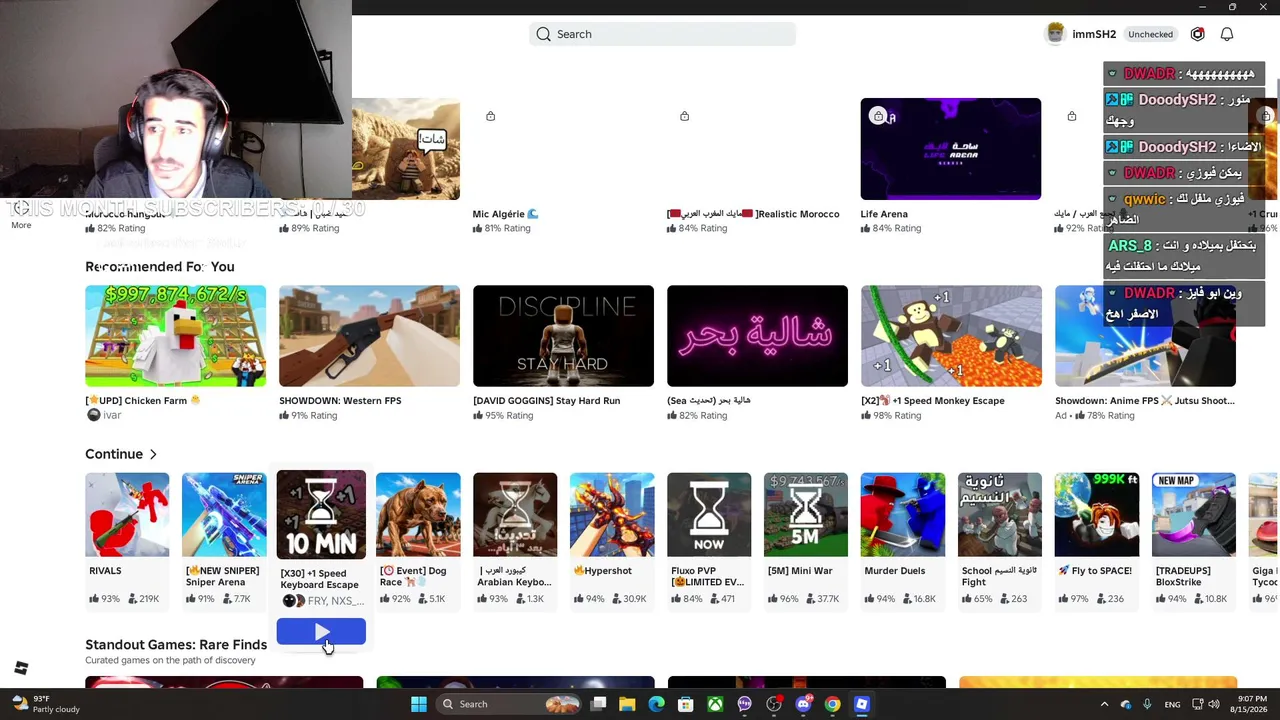1280x720 pixels.
Task: Open the Sniper Arena game thumbnail
Action: 224,515
